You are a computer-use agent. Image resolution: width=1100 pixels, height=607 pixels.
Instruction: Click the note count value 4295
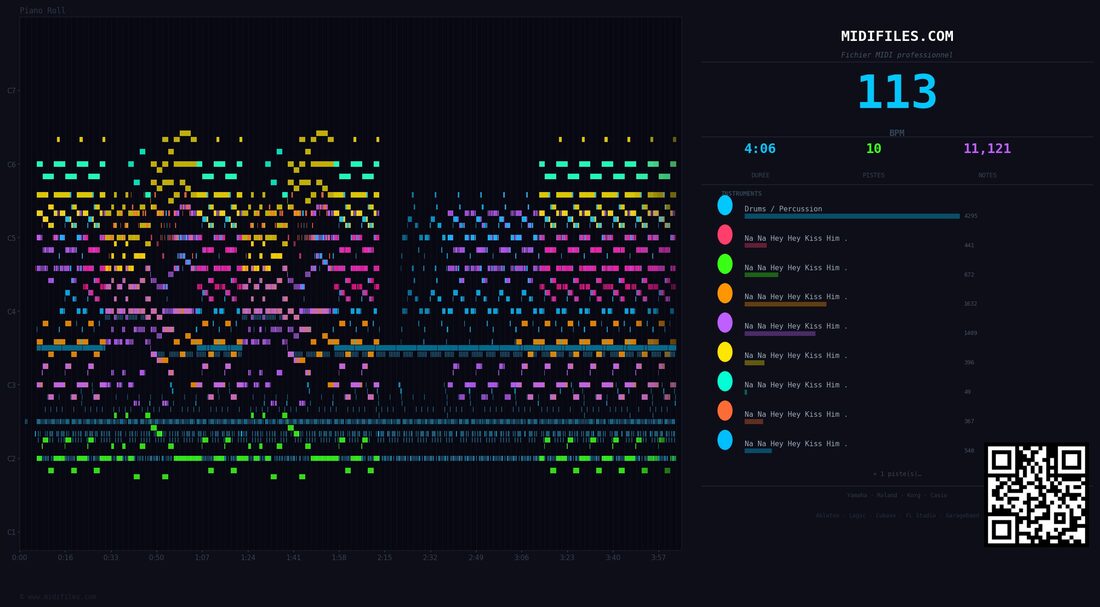[971, 216]
